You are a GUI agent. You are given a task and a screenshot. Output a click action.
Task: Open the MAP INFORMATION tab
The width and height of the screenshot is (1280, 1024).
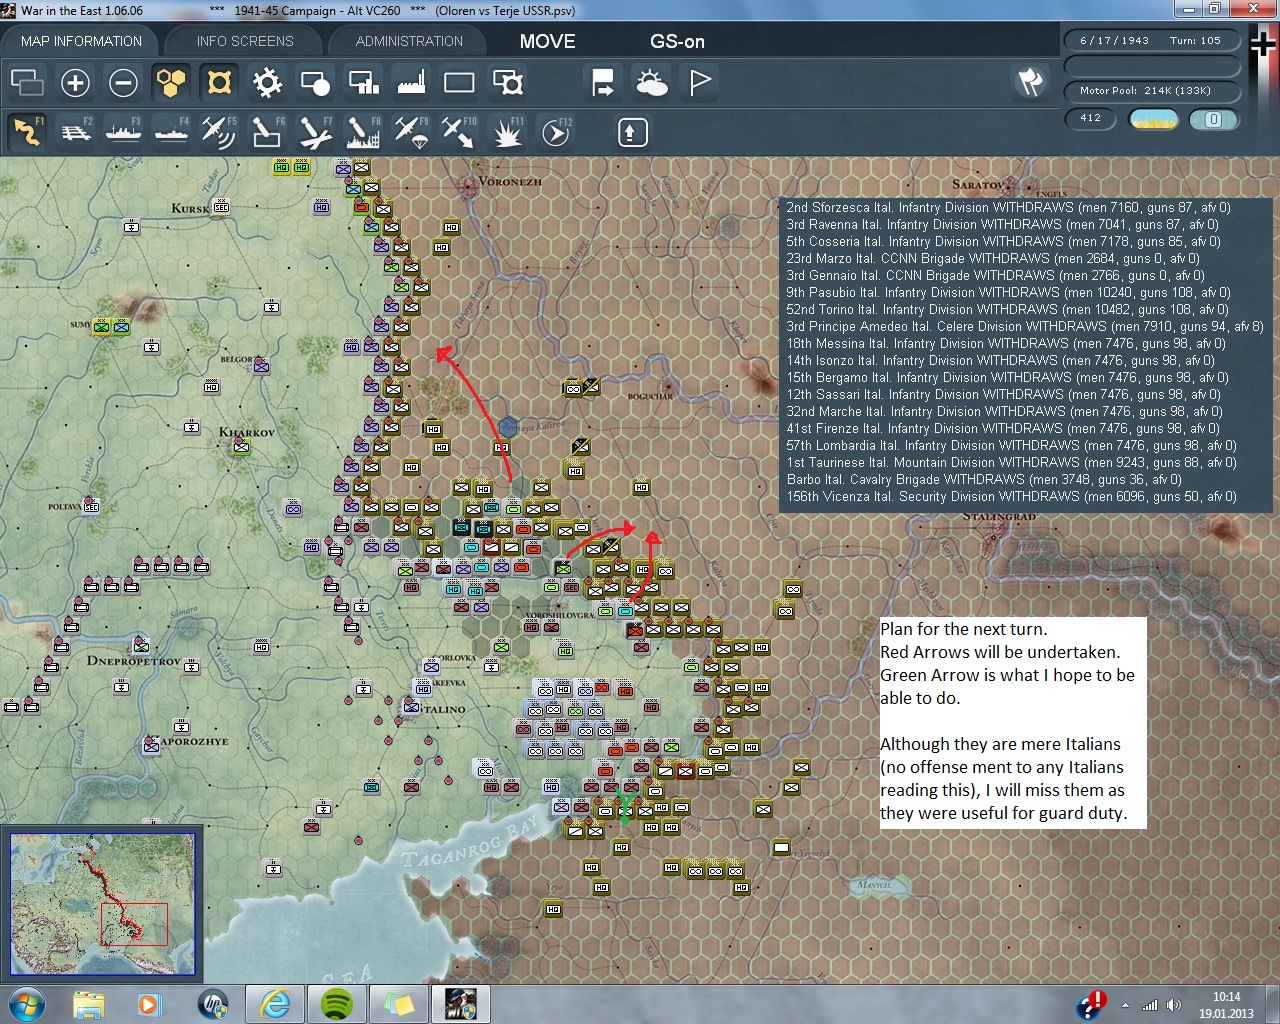[81, 41]
